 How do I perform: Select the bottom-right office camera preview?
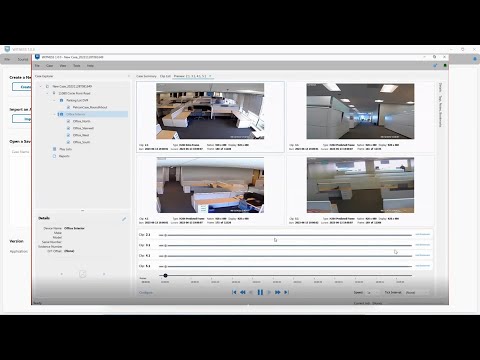pyautogui.click(x=360, y=185)
